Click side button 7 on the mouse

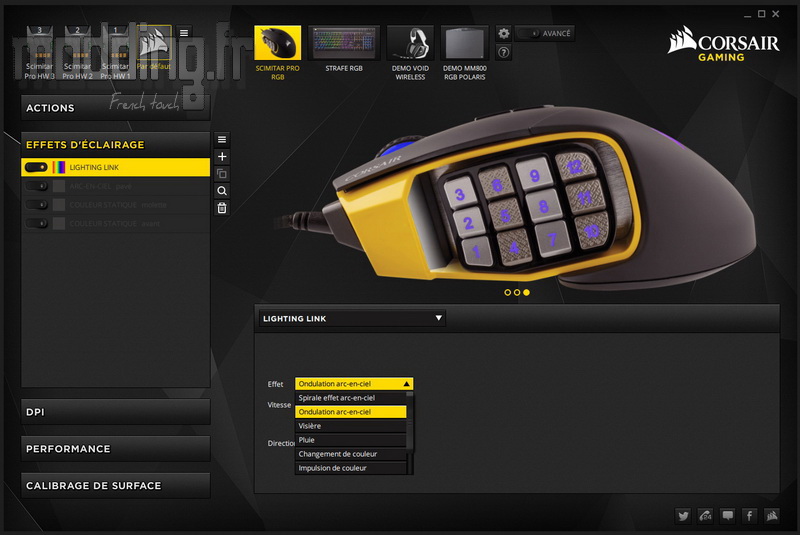(x=552, y=238)
